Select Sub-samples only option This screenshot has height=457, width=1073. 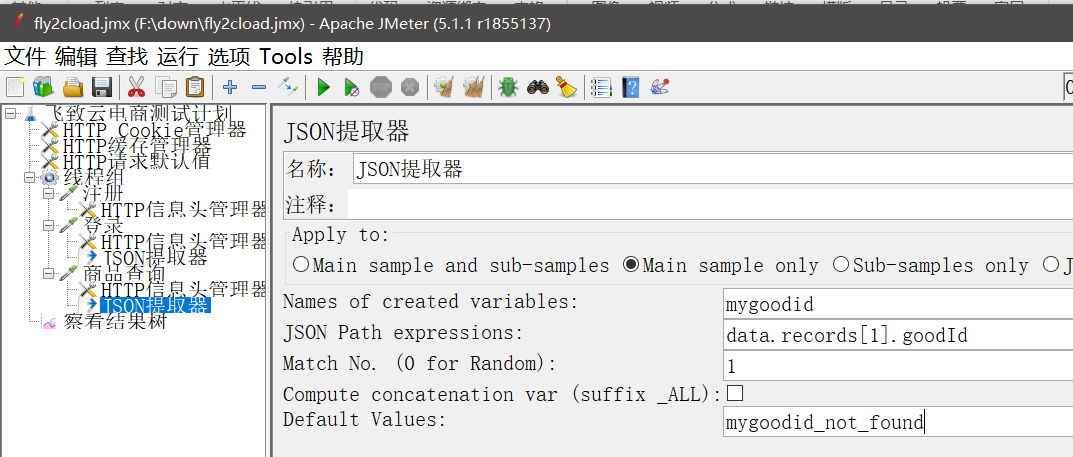931,265
